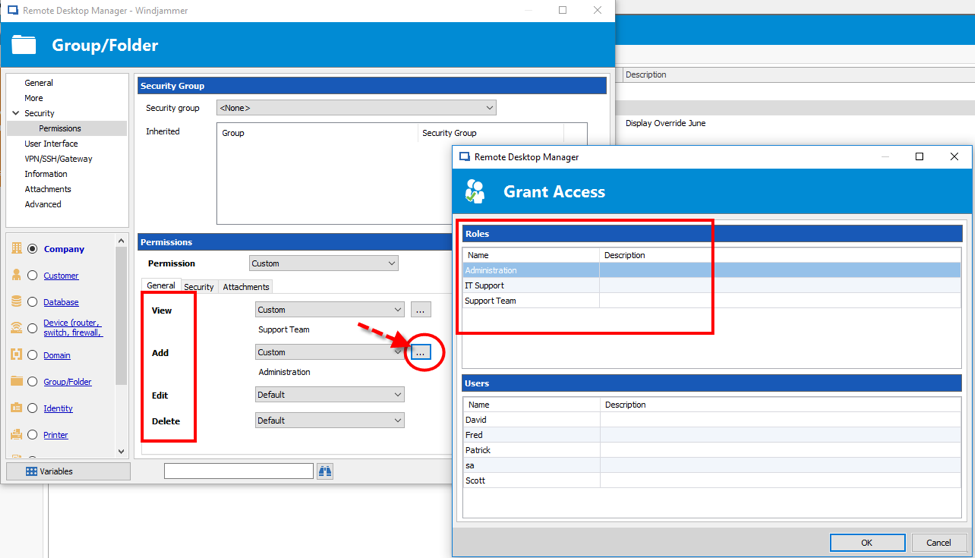The image size is (975, 558).
Task: Select user sa in Users list
Action: (711, 465)
